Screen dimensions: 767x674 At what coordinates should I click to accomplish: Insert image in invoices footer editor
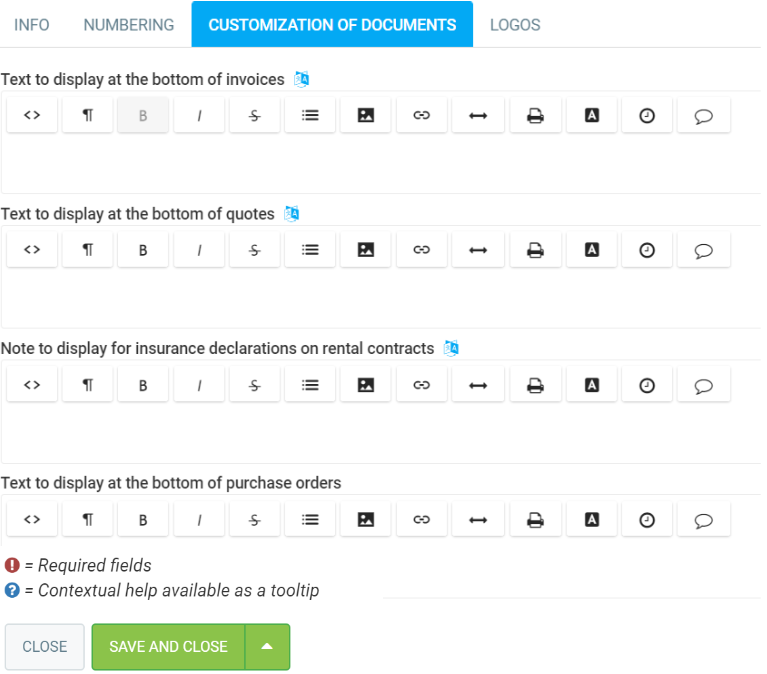[366, 116]
